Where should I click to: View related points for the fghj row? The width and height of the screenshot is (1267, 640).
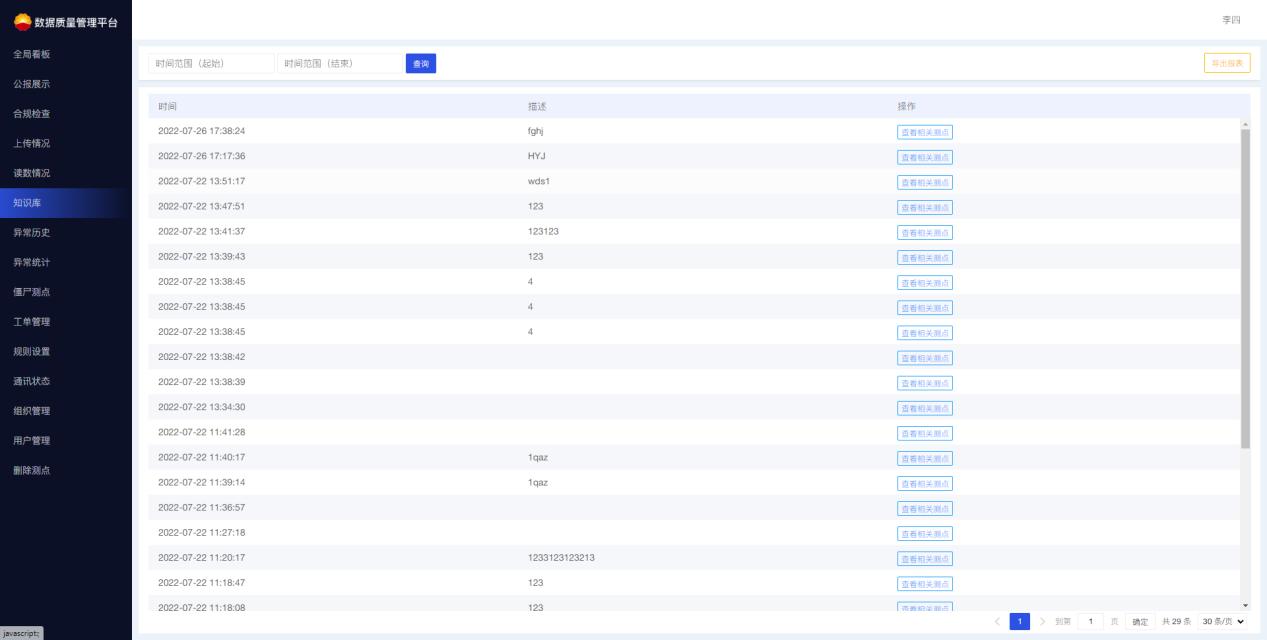(924, 132)
